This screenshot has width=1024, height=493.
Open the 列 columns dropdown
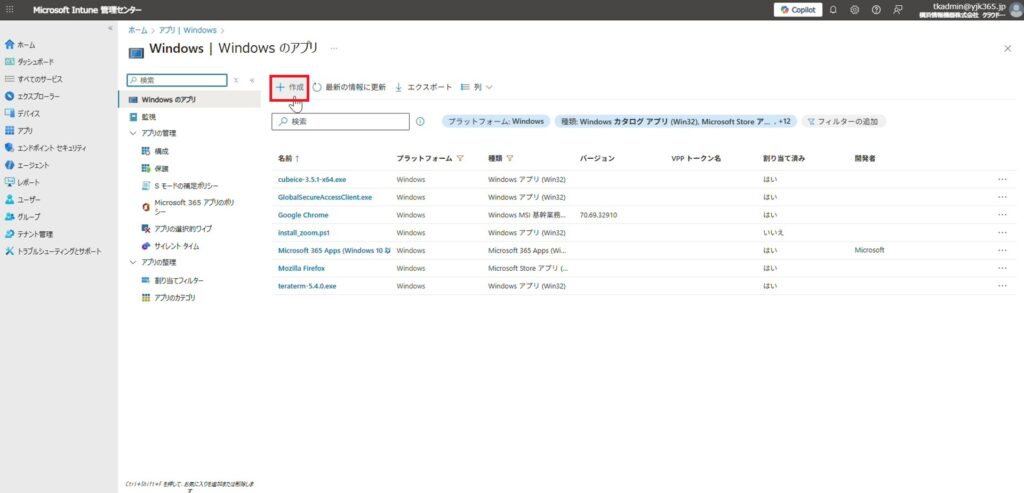pyautogui.click(x=476, y=87)
